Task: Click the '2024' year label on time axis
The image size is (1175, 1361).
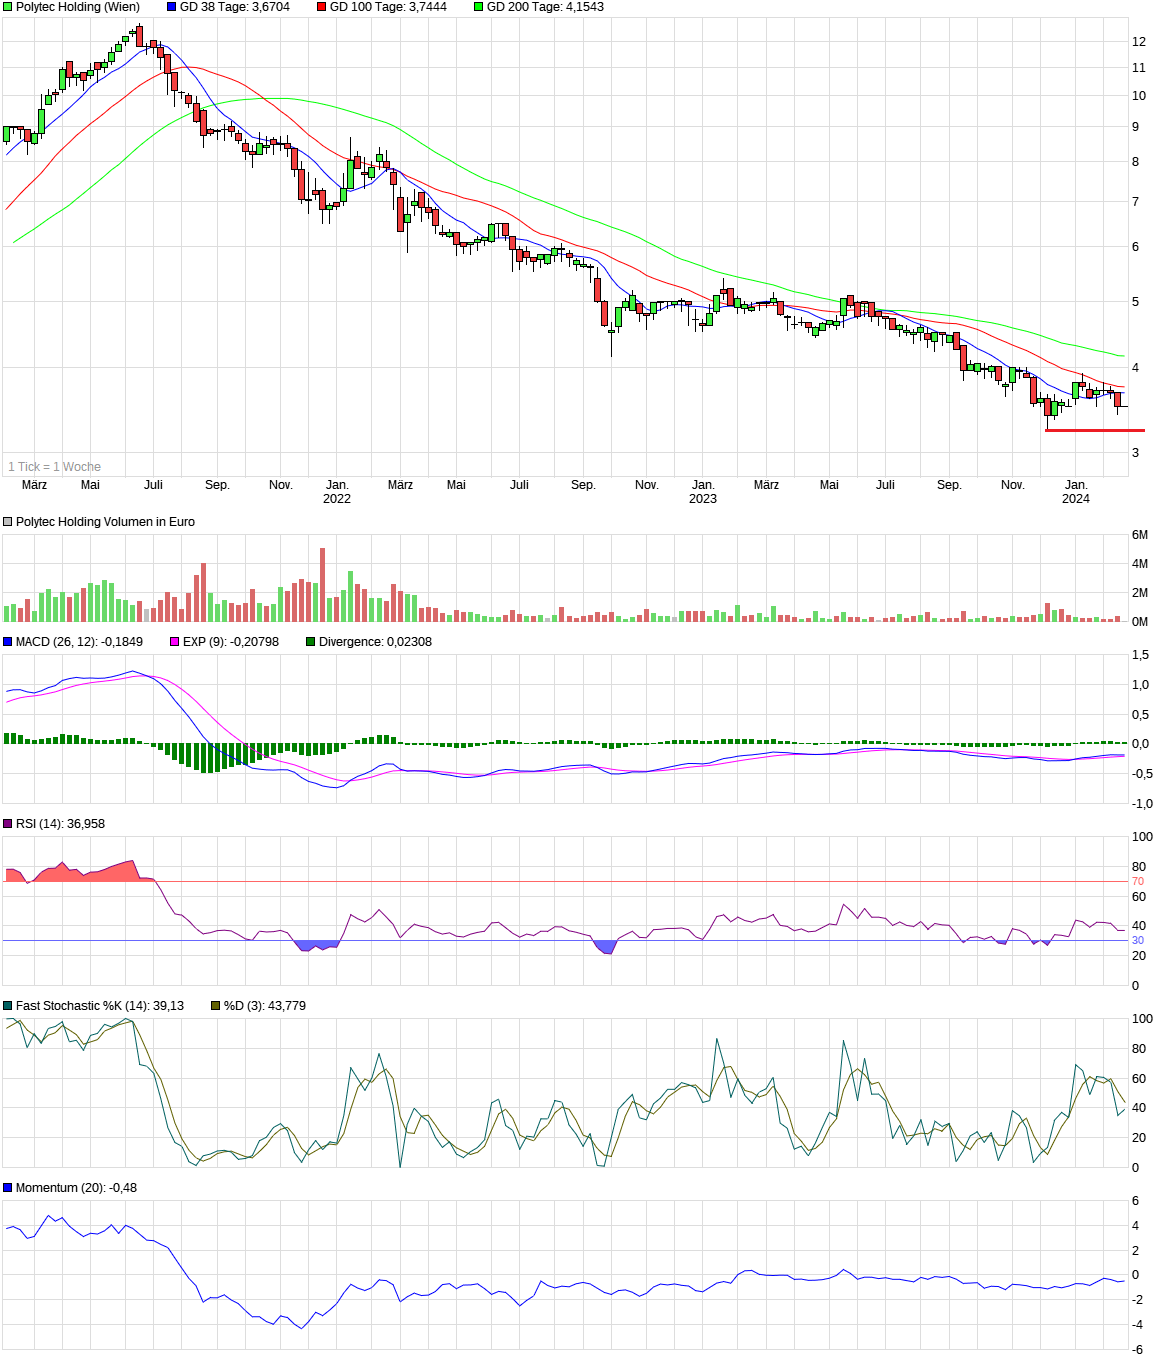Action: (x=1076, y=499)
